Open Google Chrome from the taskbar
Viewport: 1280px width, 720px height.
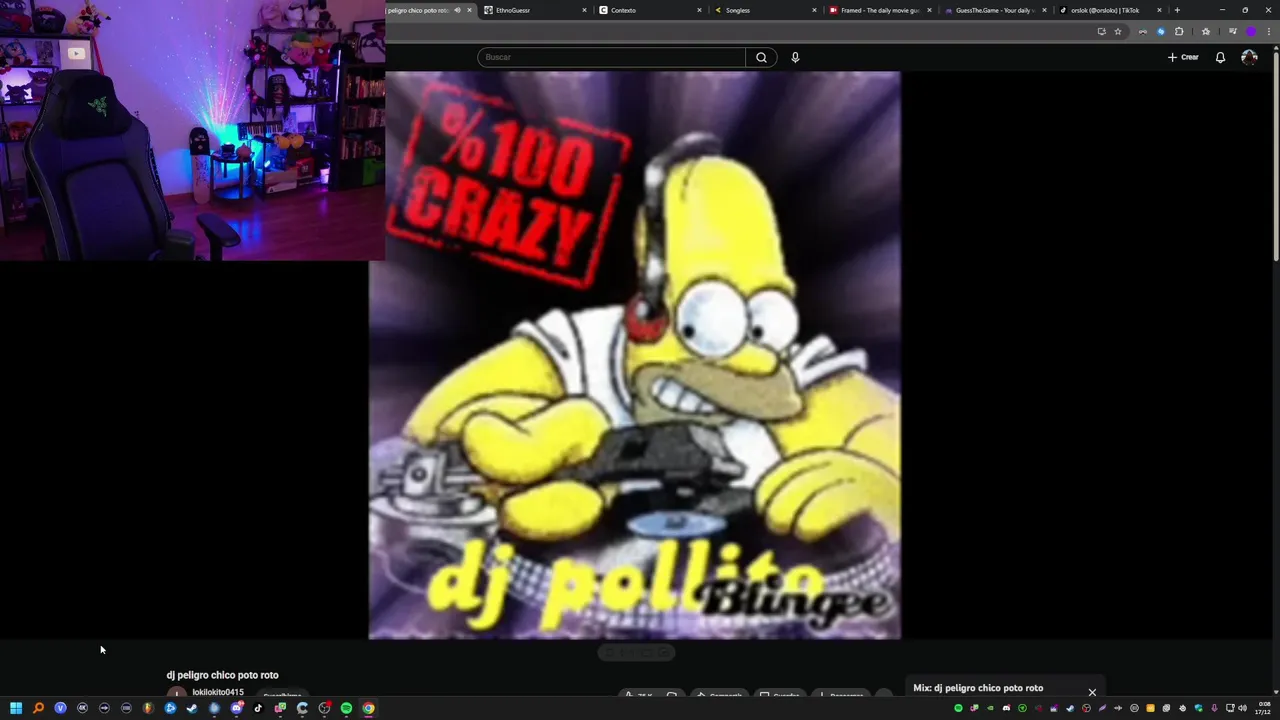point(368,708)
